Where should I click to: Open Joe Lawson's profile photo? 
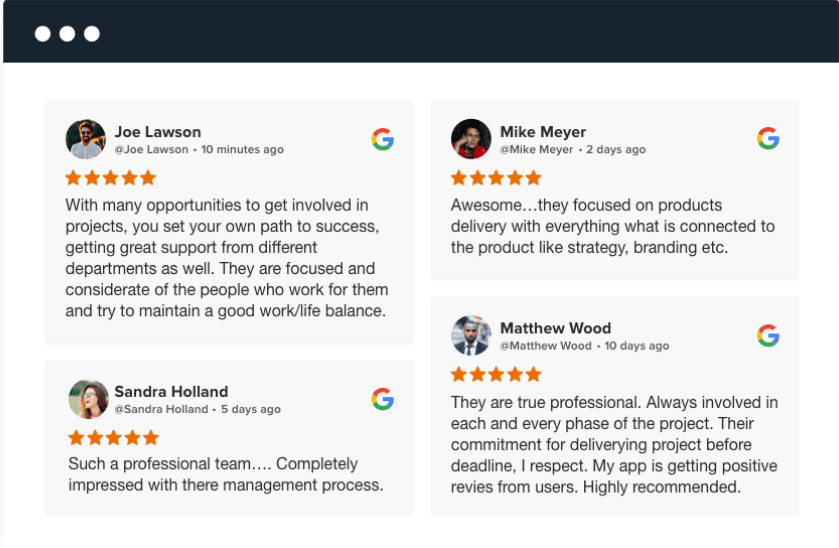click(86, 139)
